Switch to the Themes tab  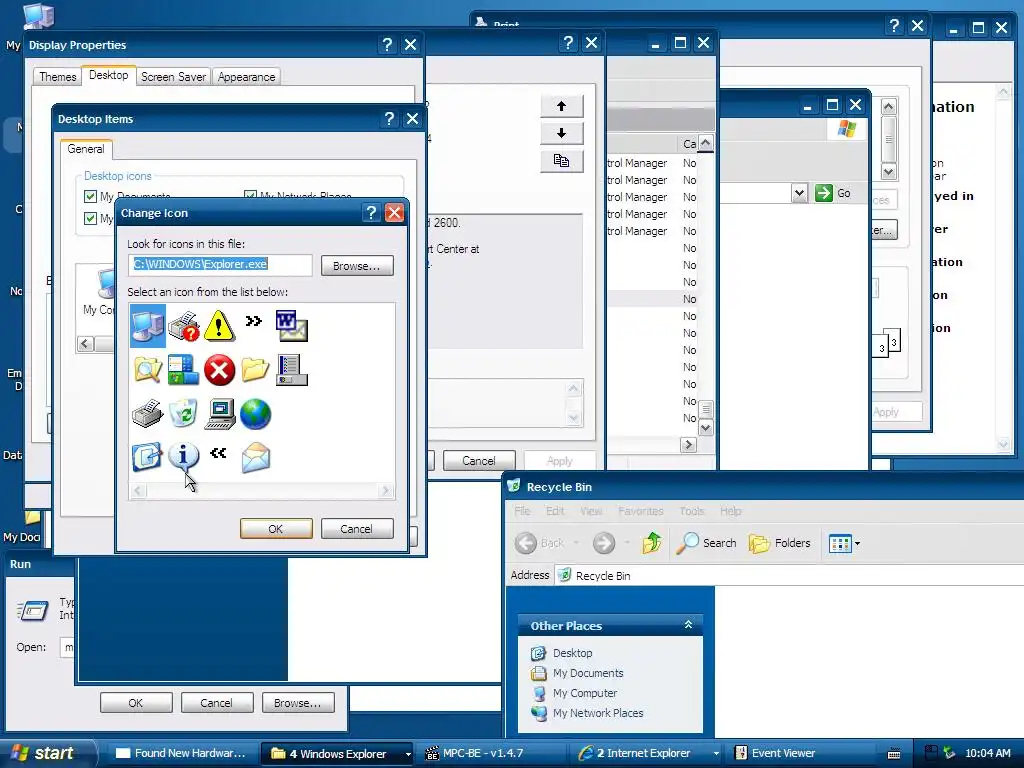click(57, 76)
